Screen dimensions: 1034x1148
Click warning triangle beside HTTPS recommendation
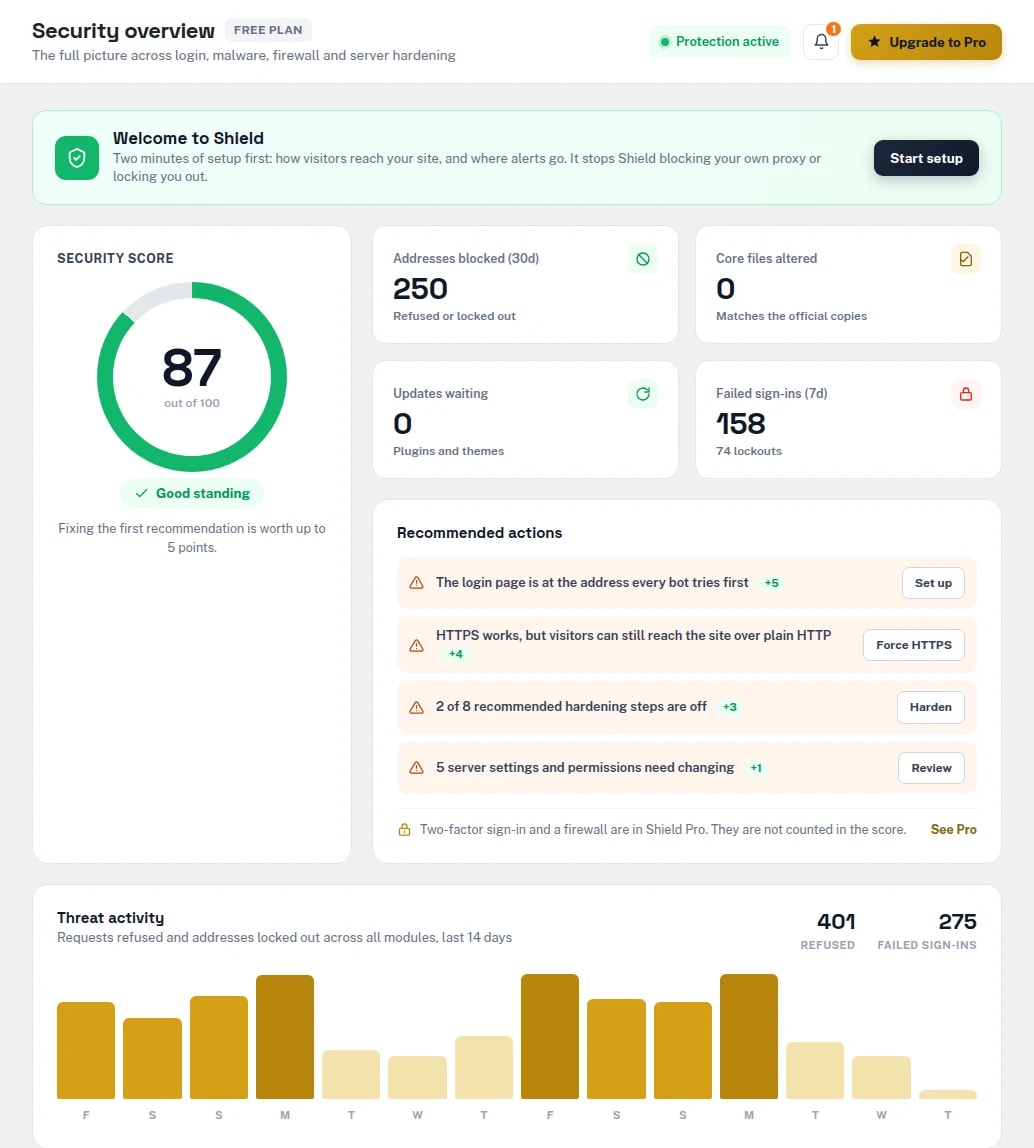[x=416, y=645]
